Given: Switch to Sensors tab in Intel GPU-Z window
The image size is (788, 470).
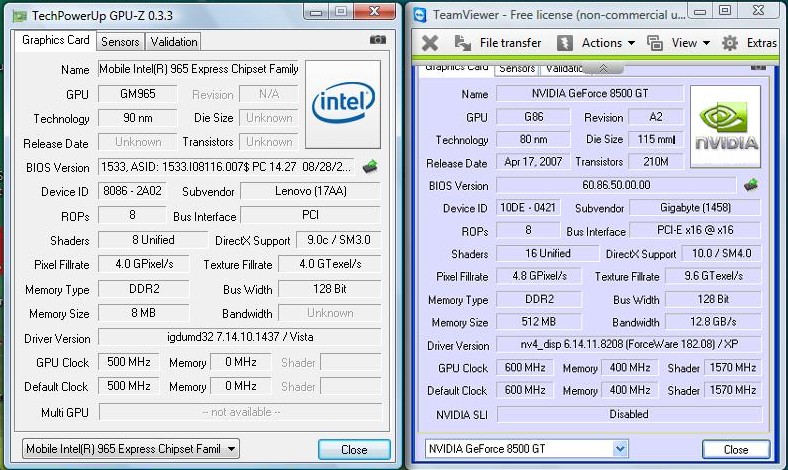Looking at the screenshot, I should point(120,42).
